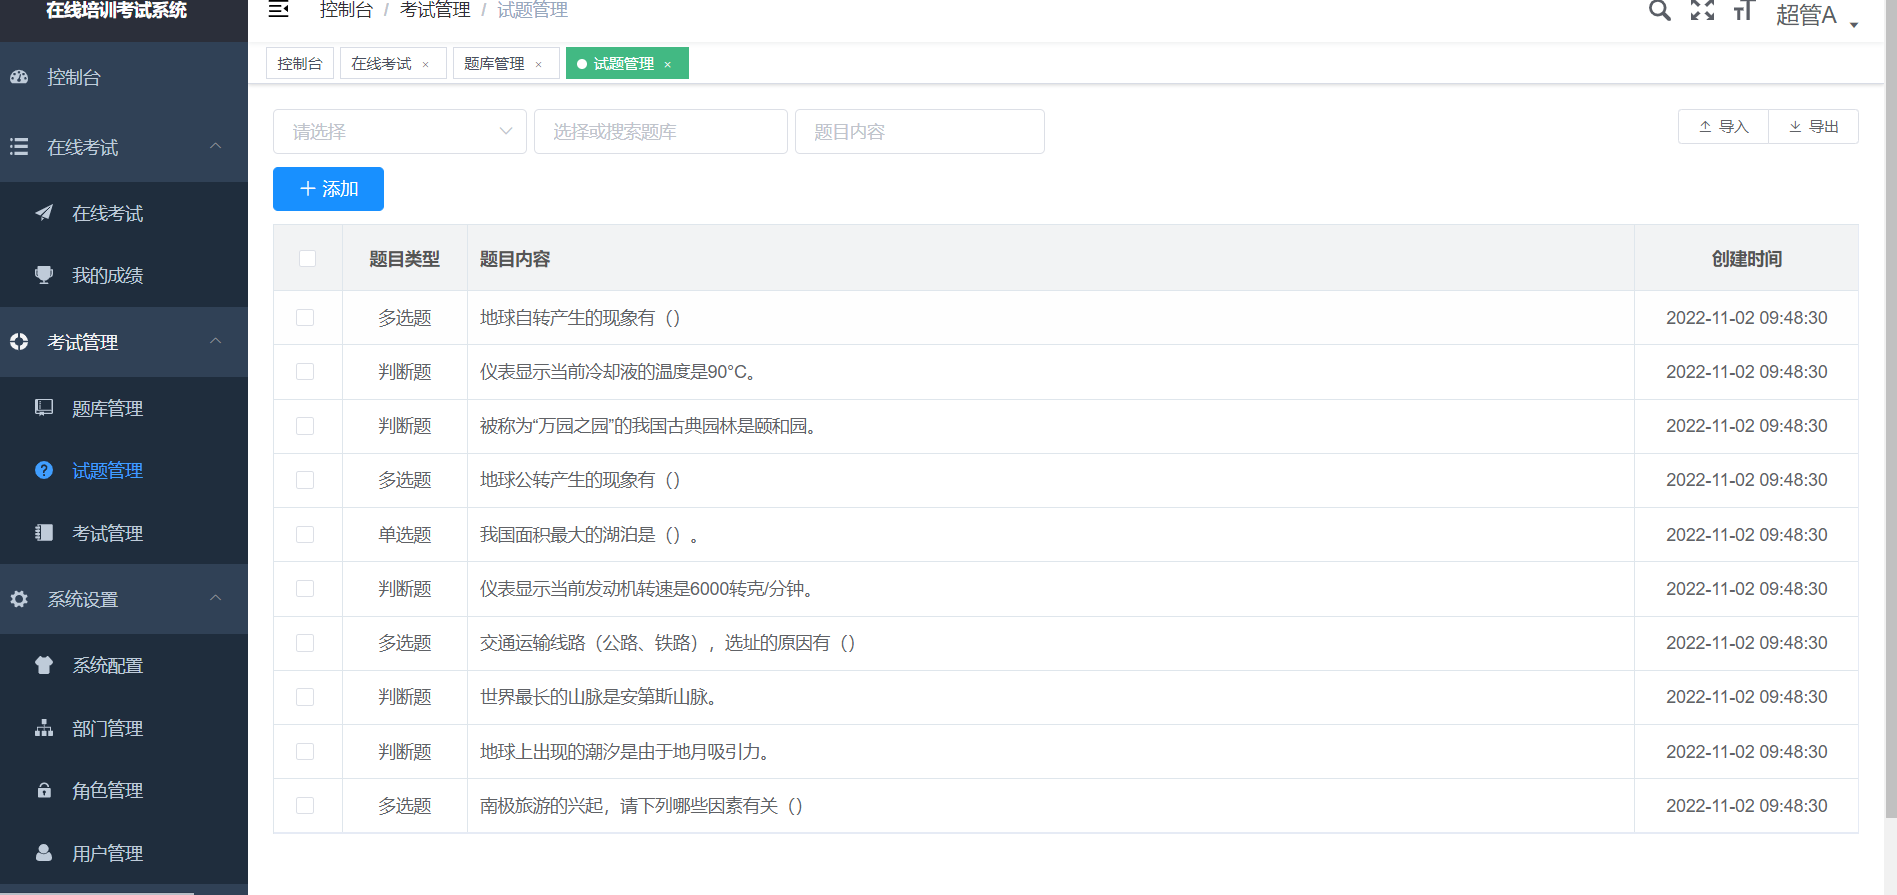Check the row about 南极旅游的兴起
This screenshot has height=895, width=1897.
305,805
